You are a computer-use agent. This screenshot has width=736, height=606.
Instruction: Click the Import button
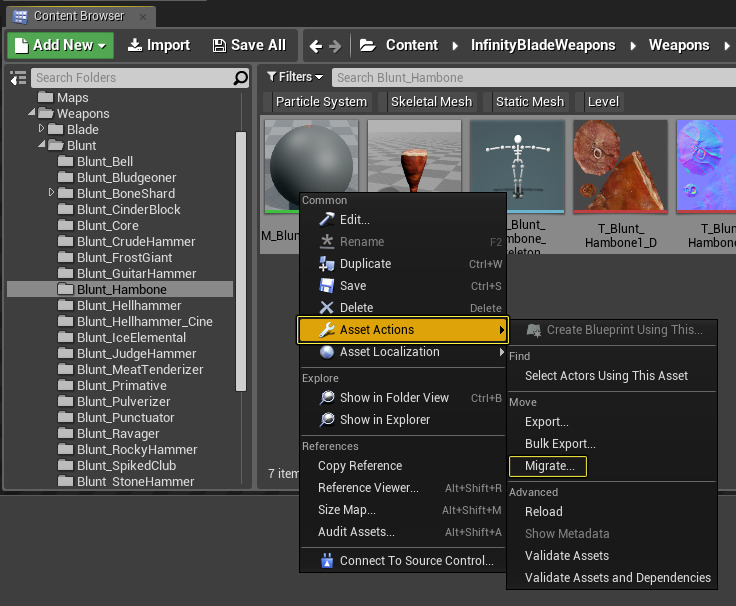click(x=158, y=45)
